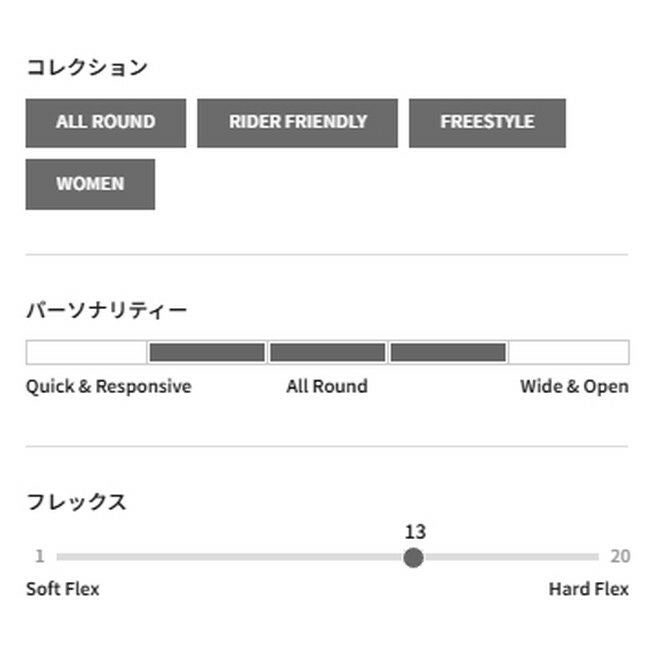Filter by the WOMEN collection
Viewport: 650px width, 650px height.
tap(90, 184)
